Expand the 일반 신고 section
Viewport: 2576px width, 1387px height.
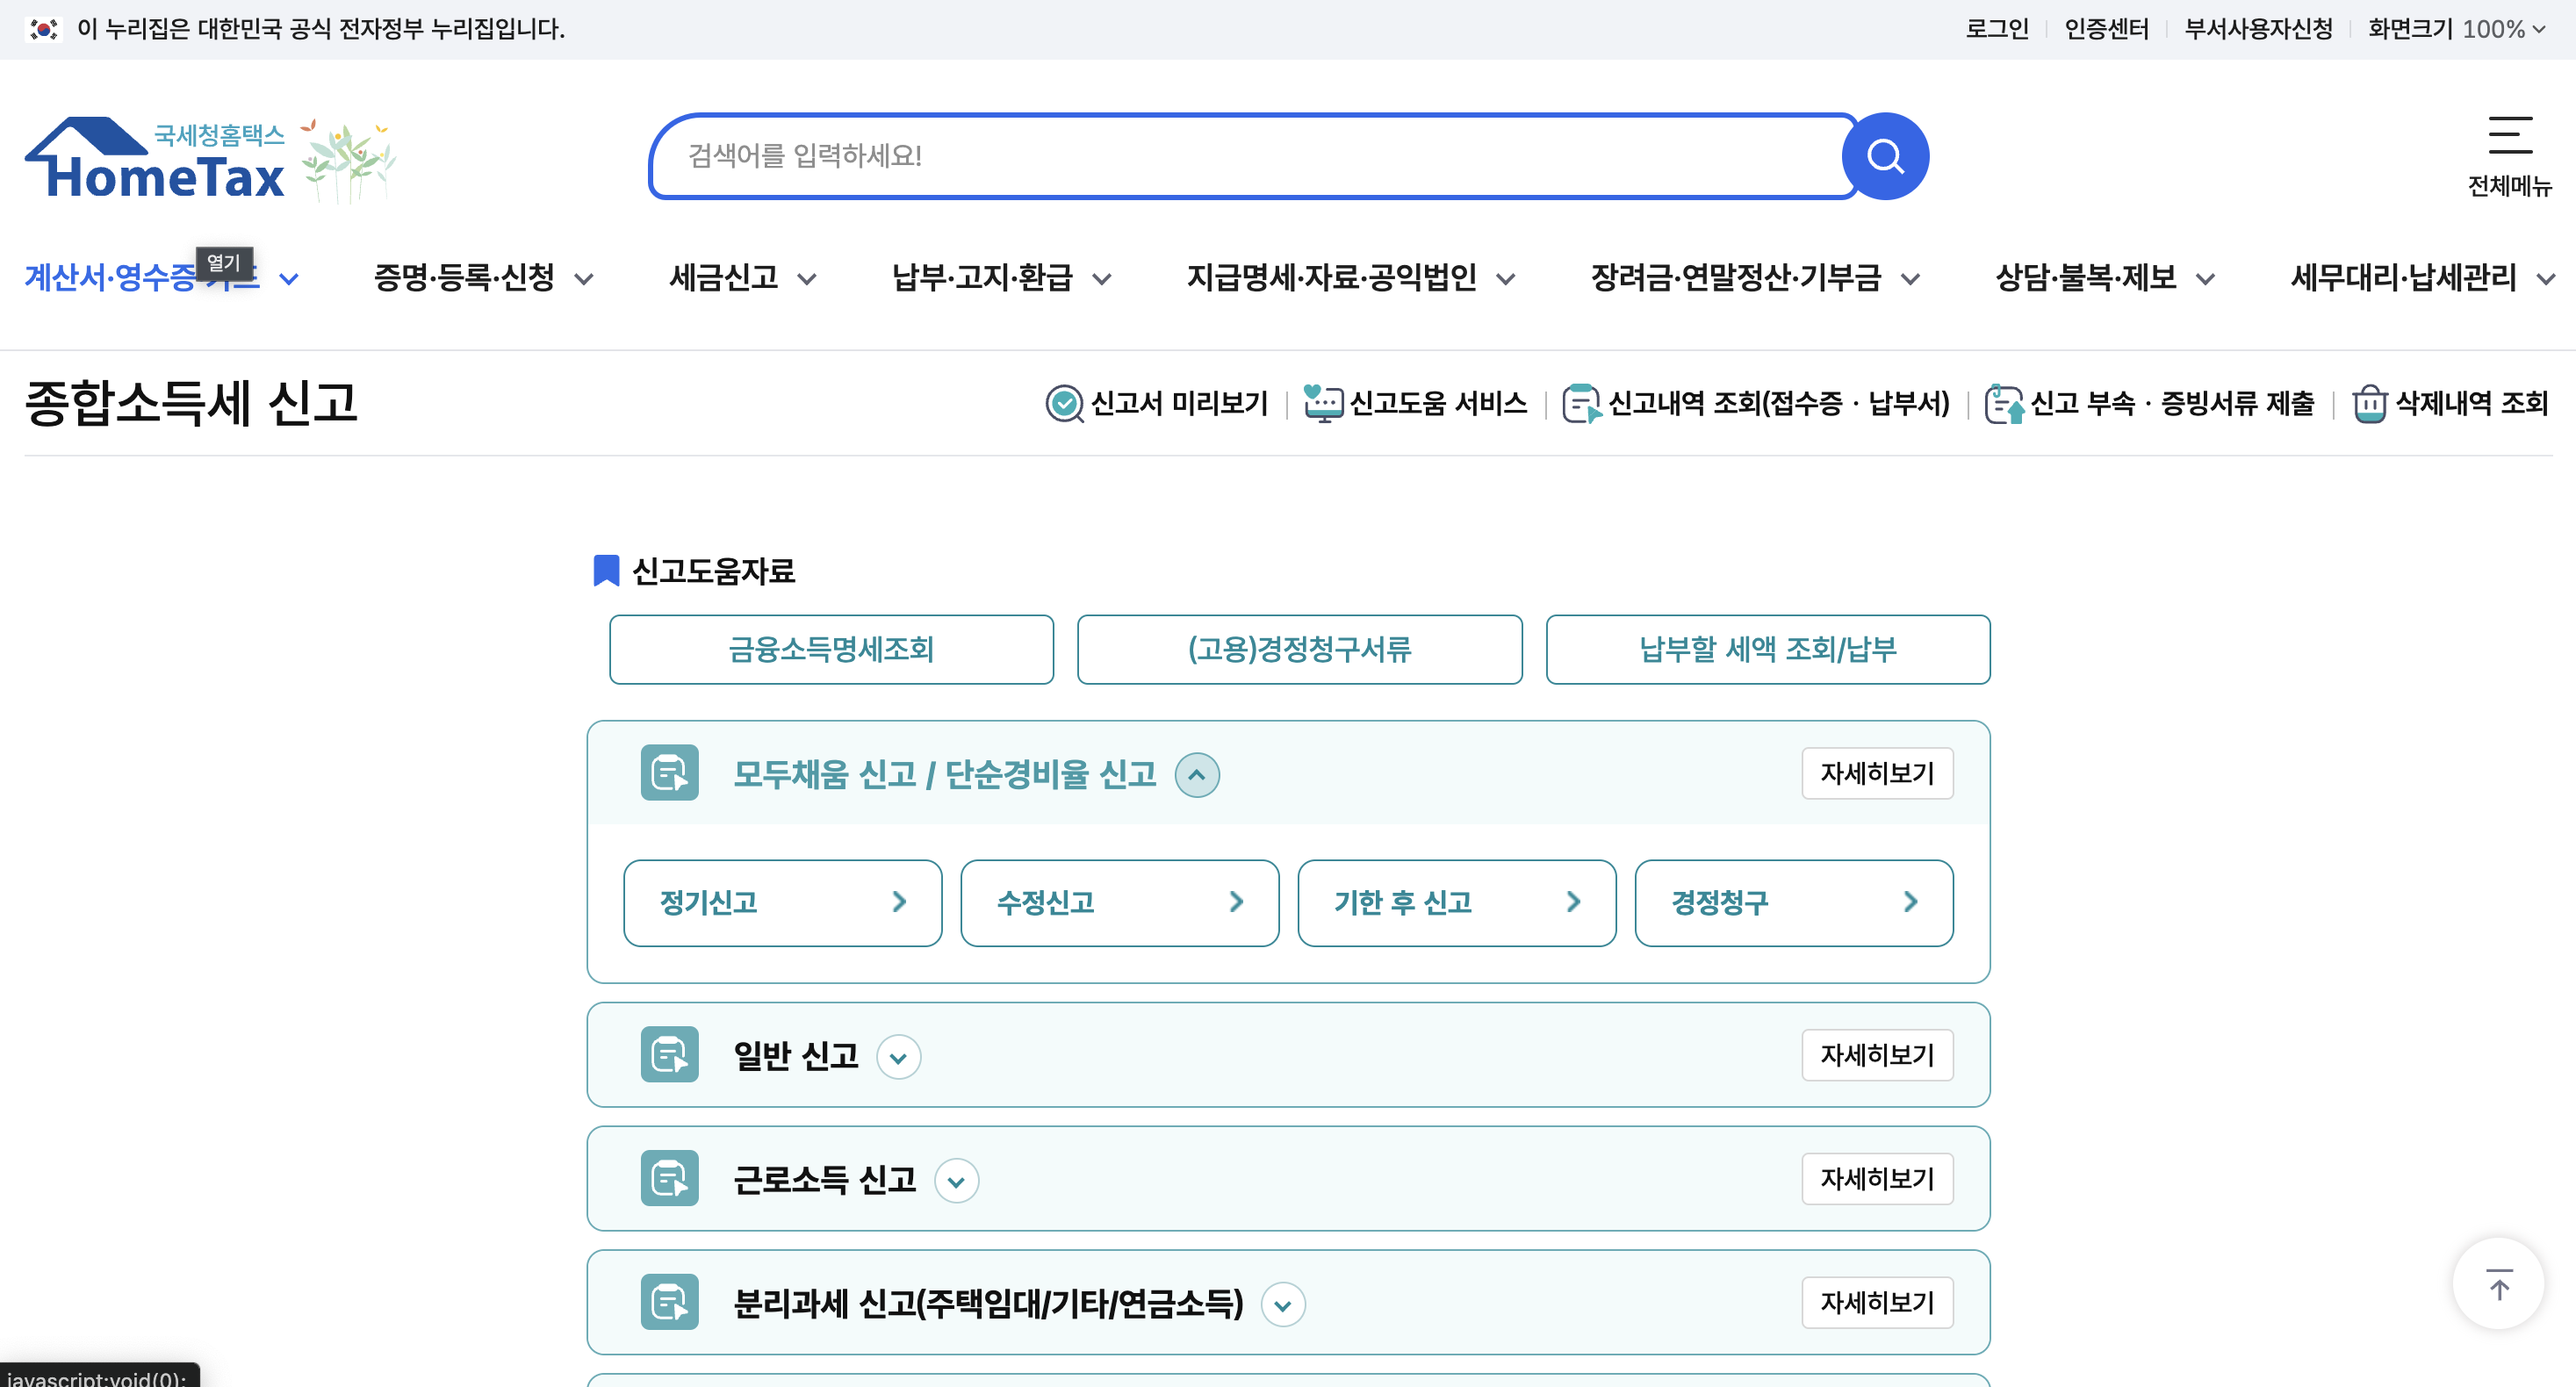(x=898, y=1057)
